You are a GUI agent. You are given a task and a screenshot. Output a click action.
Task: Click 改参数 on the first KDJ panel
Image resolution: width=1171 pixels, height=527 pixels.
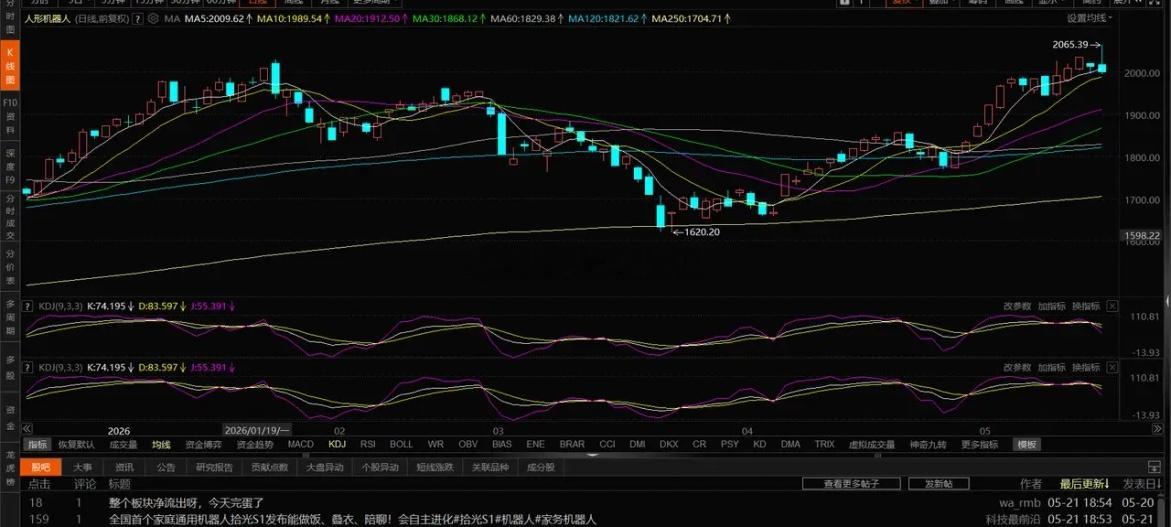click(1017, 306)
